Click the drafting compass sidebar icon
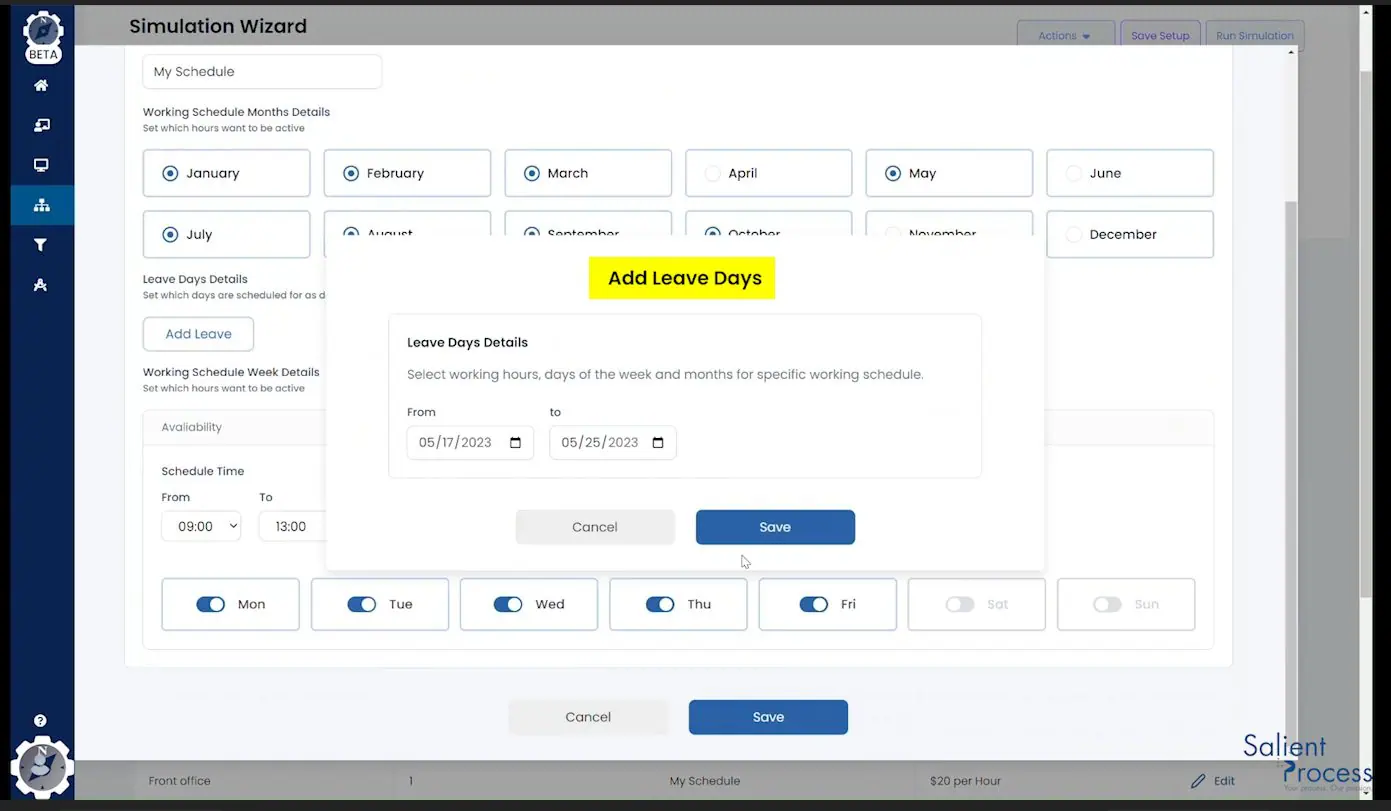The height and width of the screenshot is (811, 1391). click(x=41, y=285)
